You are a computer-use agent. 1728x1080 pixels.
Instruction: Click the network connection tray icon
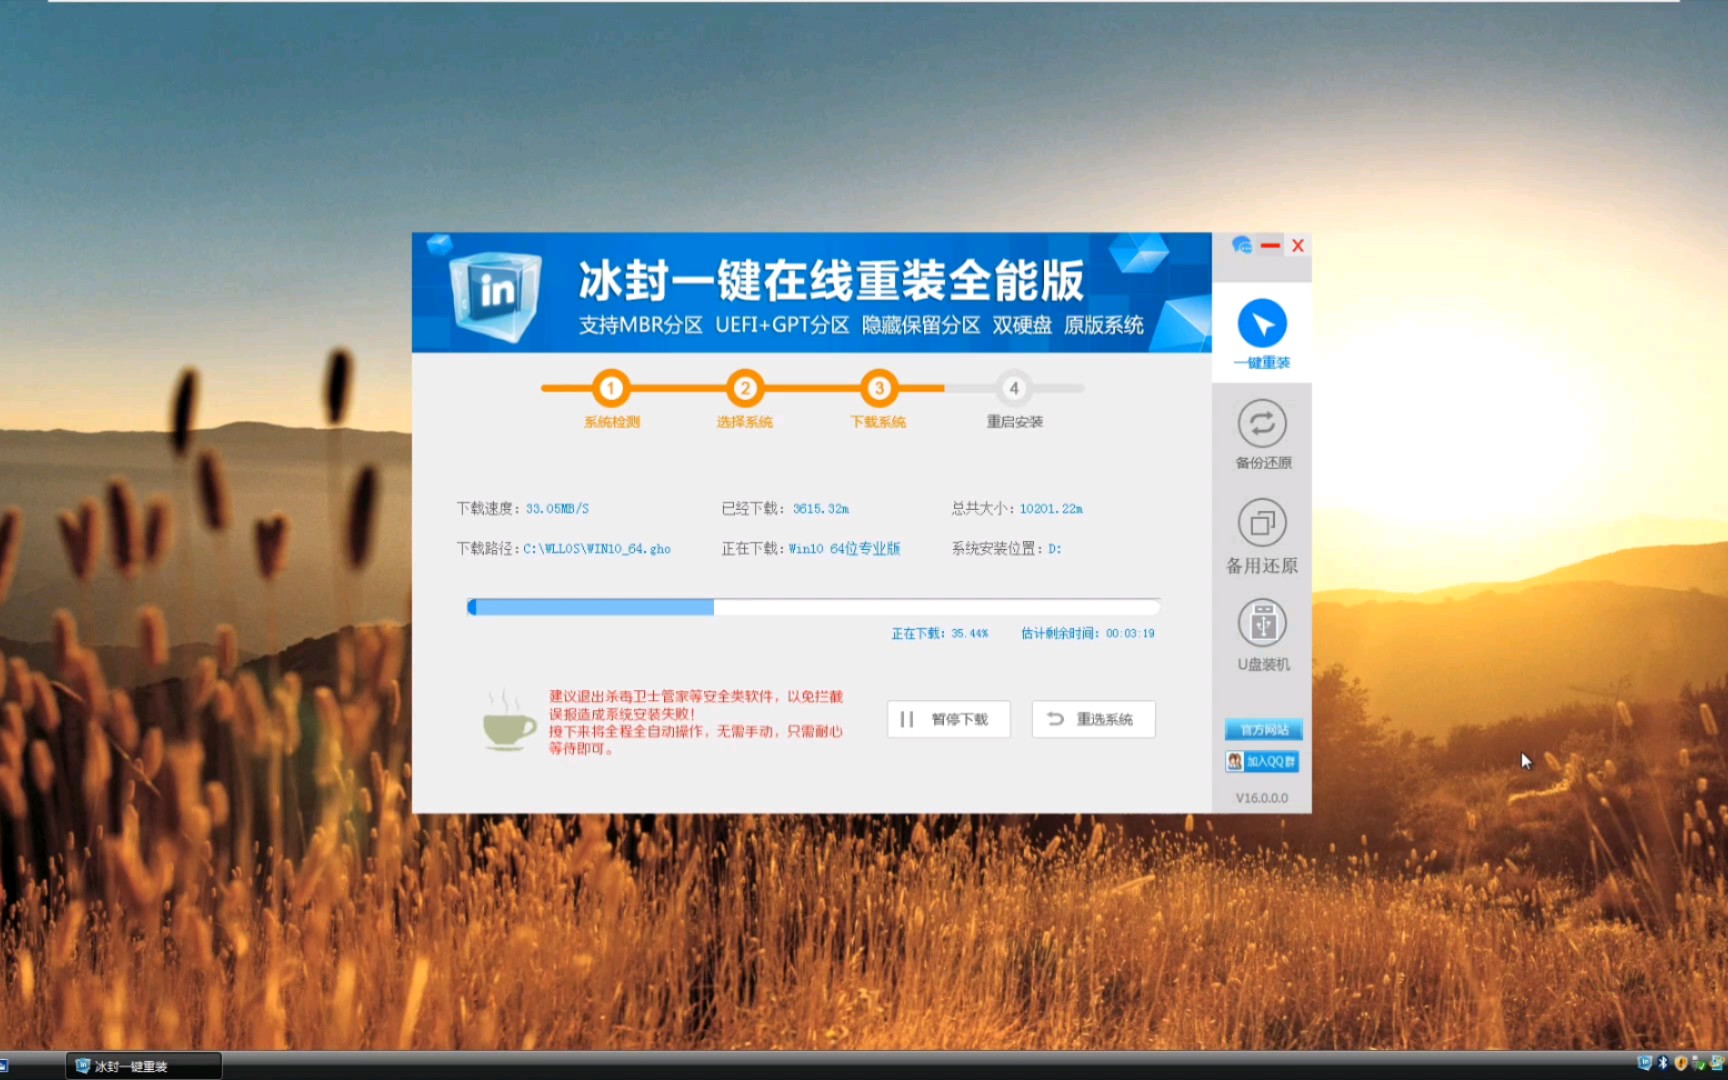point(1717,1063)
